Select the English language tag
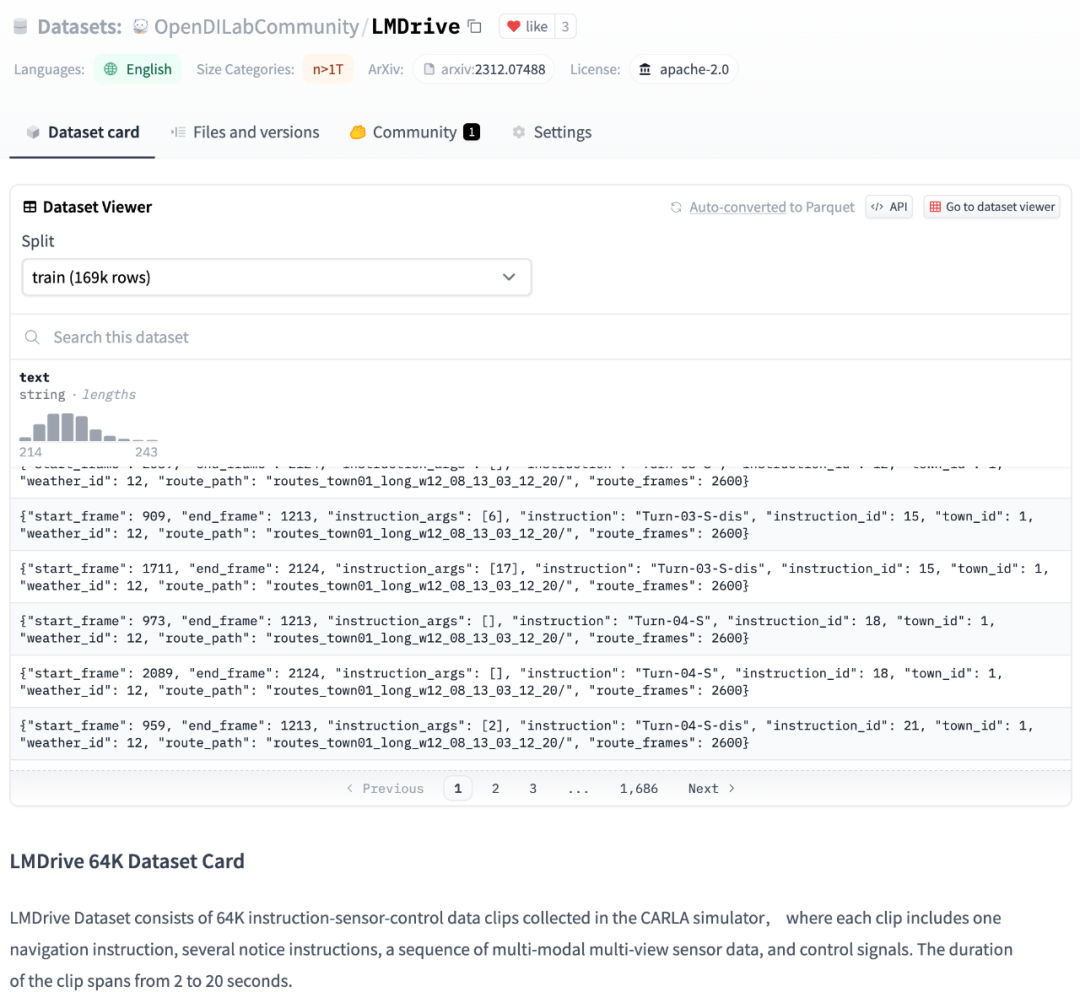Image resolution: width=1080 pixels, height=992 pixels. coord(138,69)
